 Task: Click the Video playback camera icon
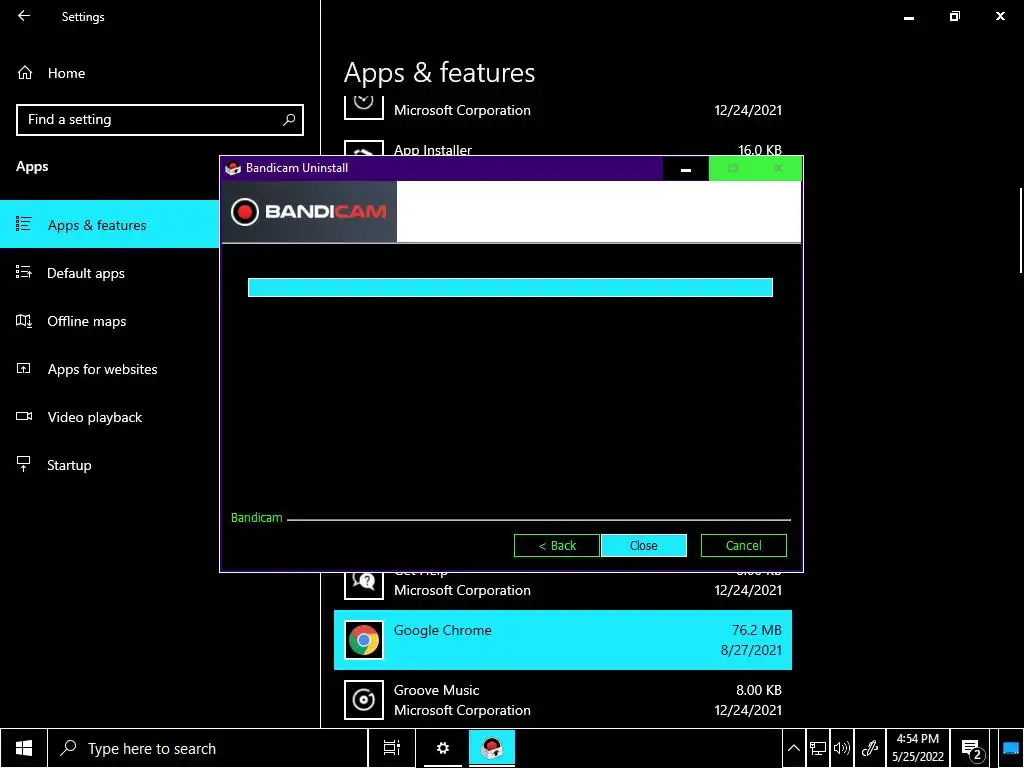point(24,417)
